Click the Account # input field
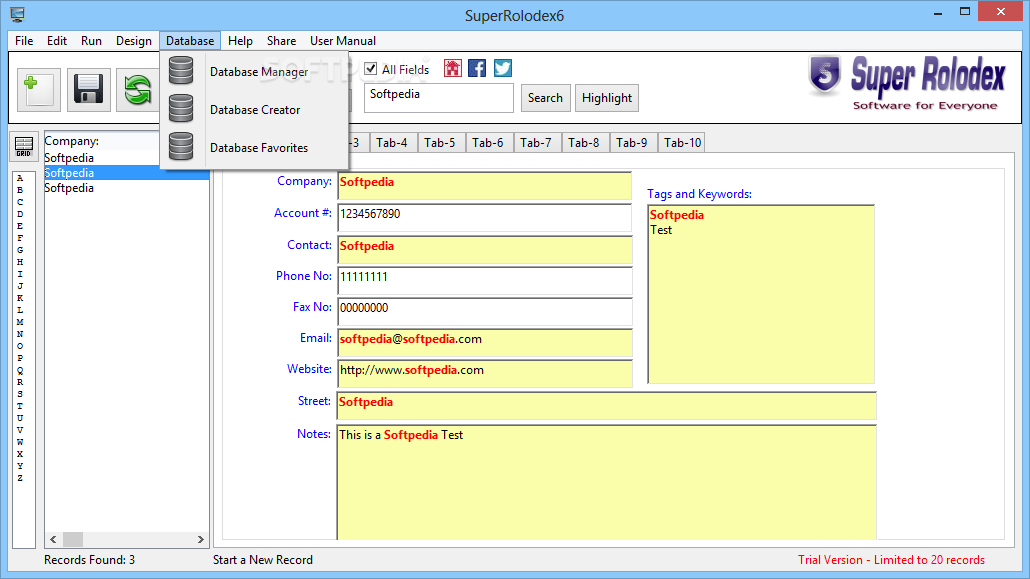This screenshot has width=1030, height=579. 485,218
